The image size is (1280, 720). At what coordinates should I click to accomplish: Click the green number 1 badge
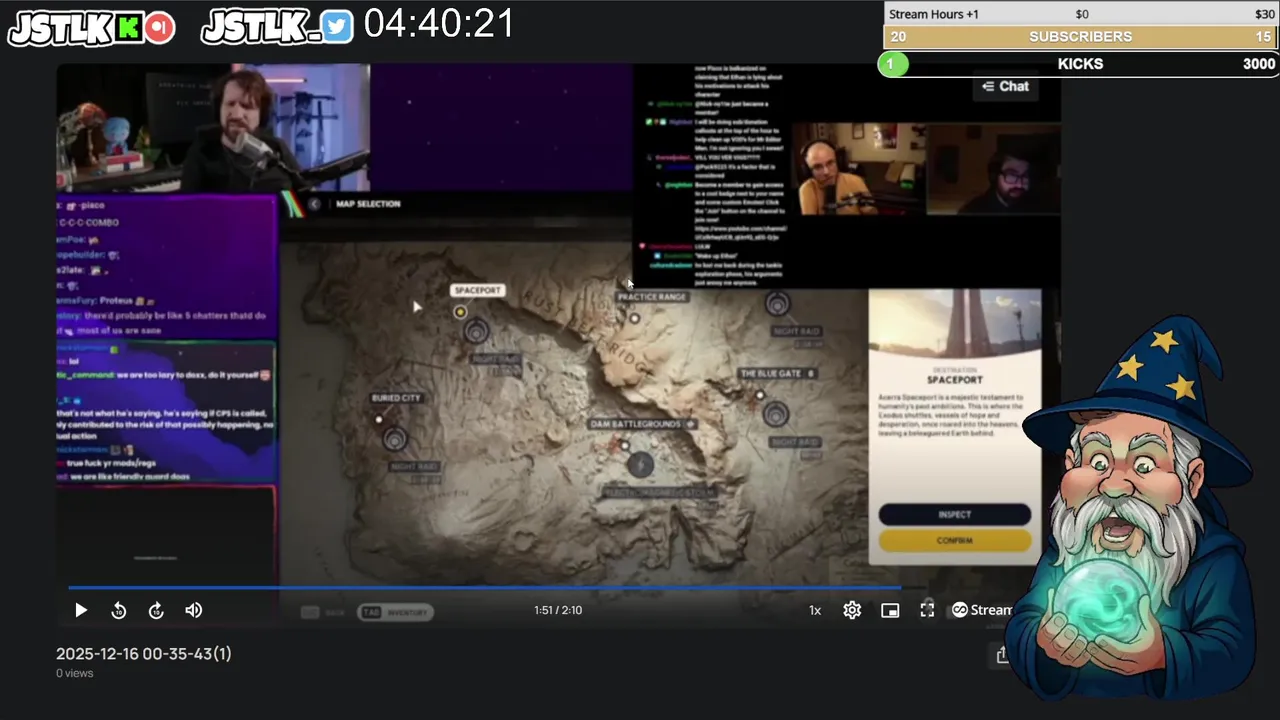click(891, 64)
